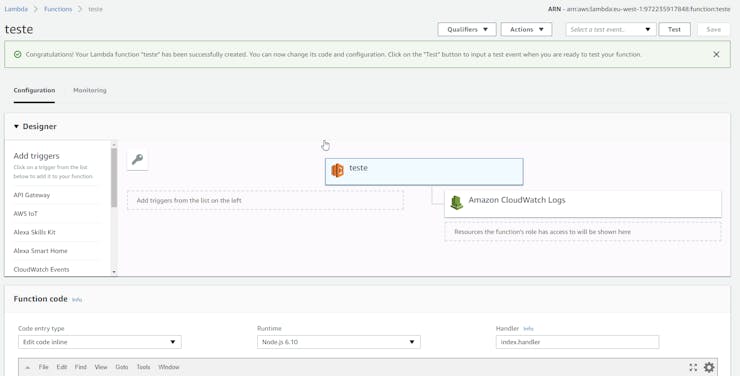Open the Tools menu in code editor
This screenshot has height=376, width=740.
[x=143, y=367]
